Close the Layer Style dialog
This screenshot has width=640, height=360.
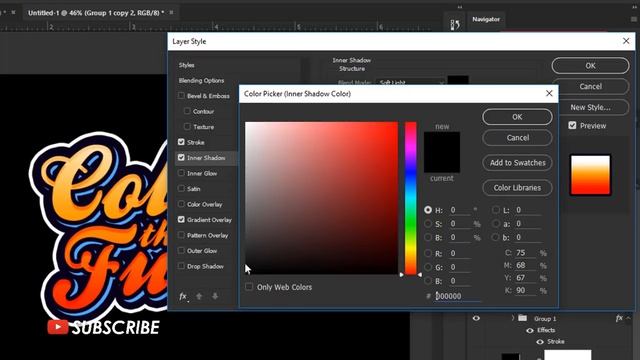626,41
